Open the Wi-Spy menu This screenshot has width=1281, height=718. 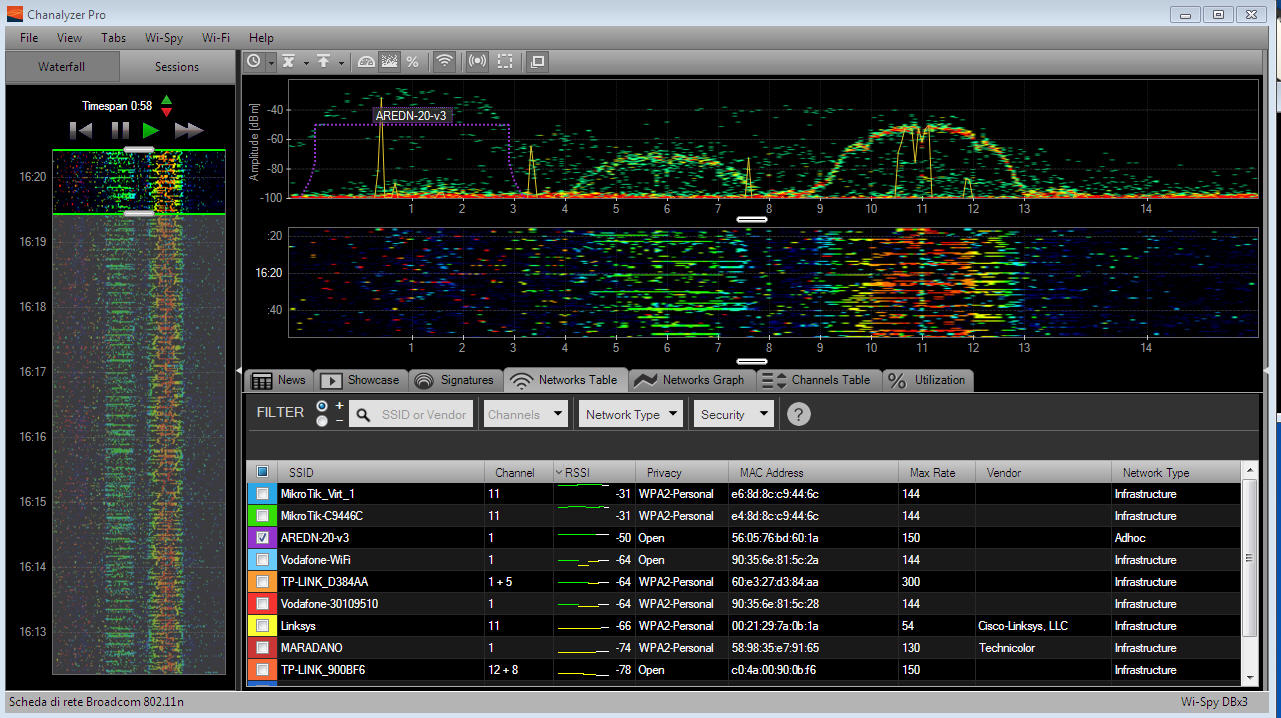click(164, 38)
